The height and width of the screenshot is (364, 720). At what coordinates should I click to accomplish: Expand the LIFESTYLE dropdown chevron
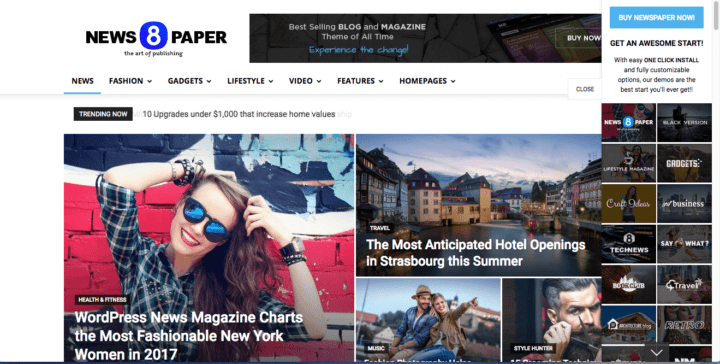tap(271, 81)
